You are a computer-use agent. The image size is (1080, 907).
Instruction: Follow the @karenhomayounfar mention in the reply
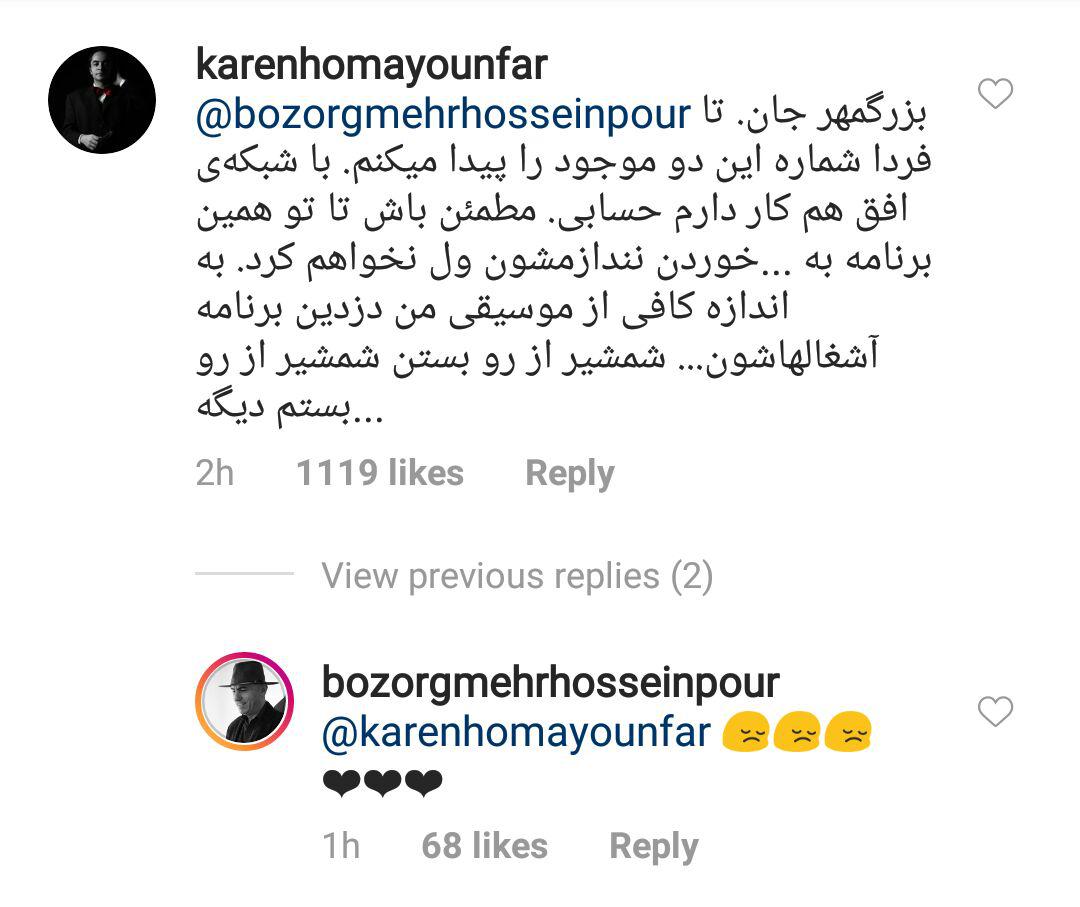click(x=516, y=733)
